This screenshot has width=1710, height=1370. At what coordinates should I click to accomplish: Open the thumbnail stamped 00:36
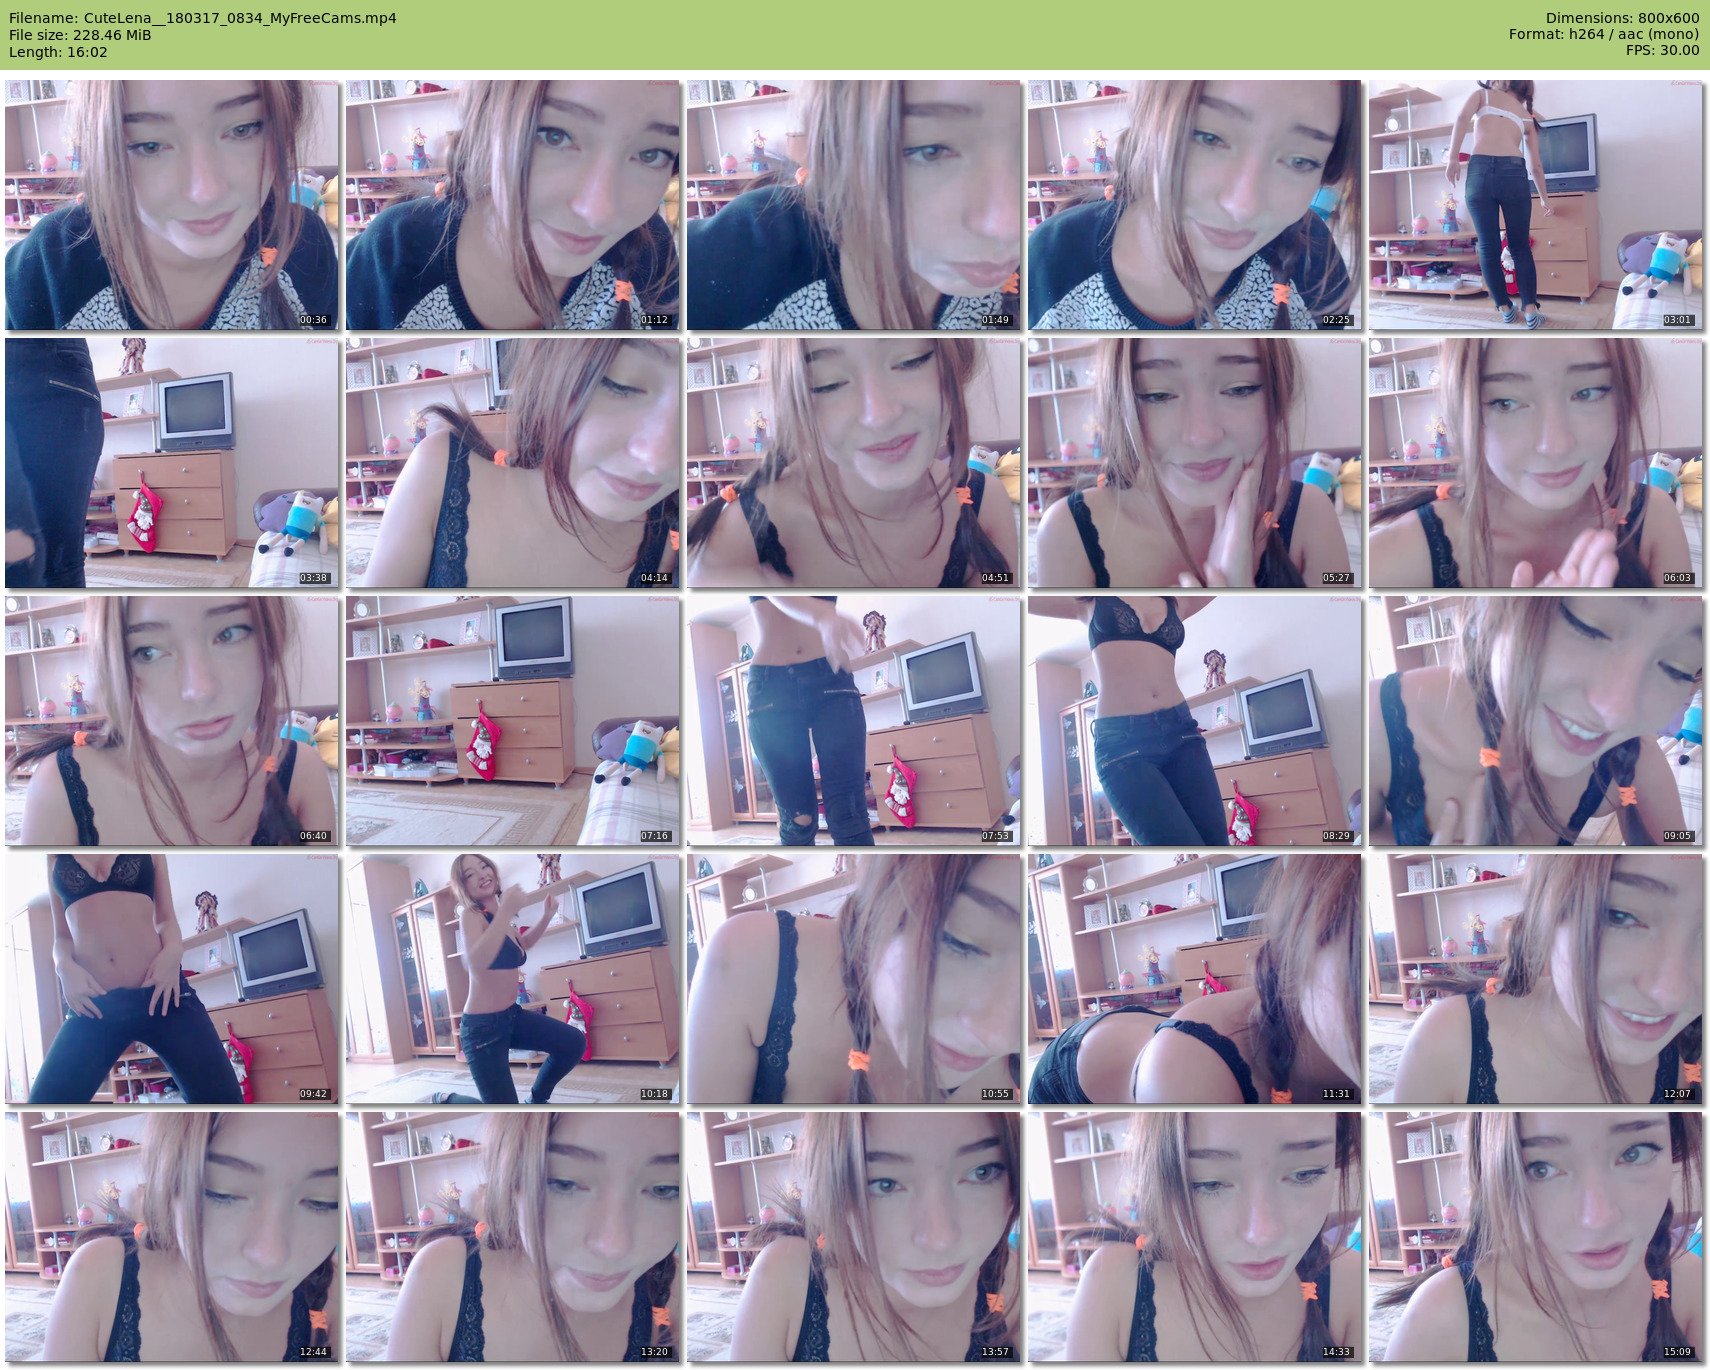[x=172, y=205]
